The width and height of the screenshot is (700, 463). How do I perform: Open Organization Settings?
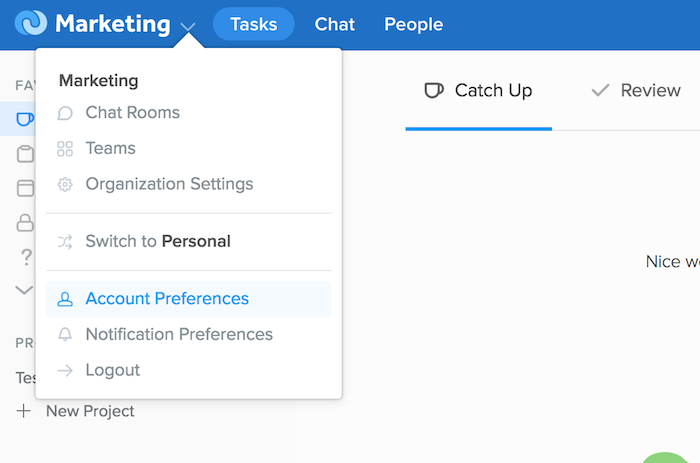point(189,184)
